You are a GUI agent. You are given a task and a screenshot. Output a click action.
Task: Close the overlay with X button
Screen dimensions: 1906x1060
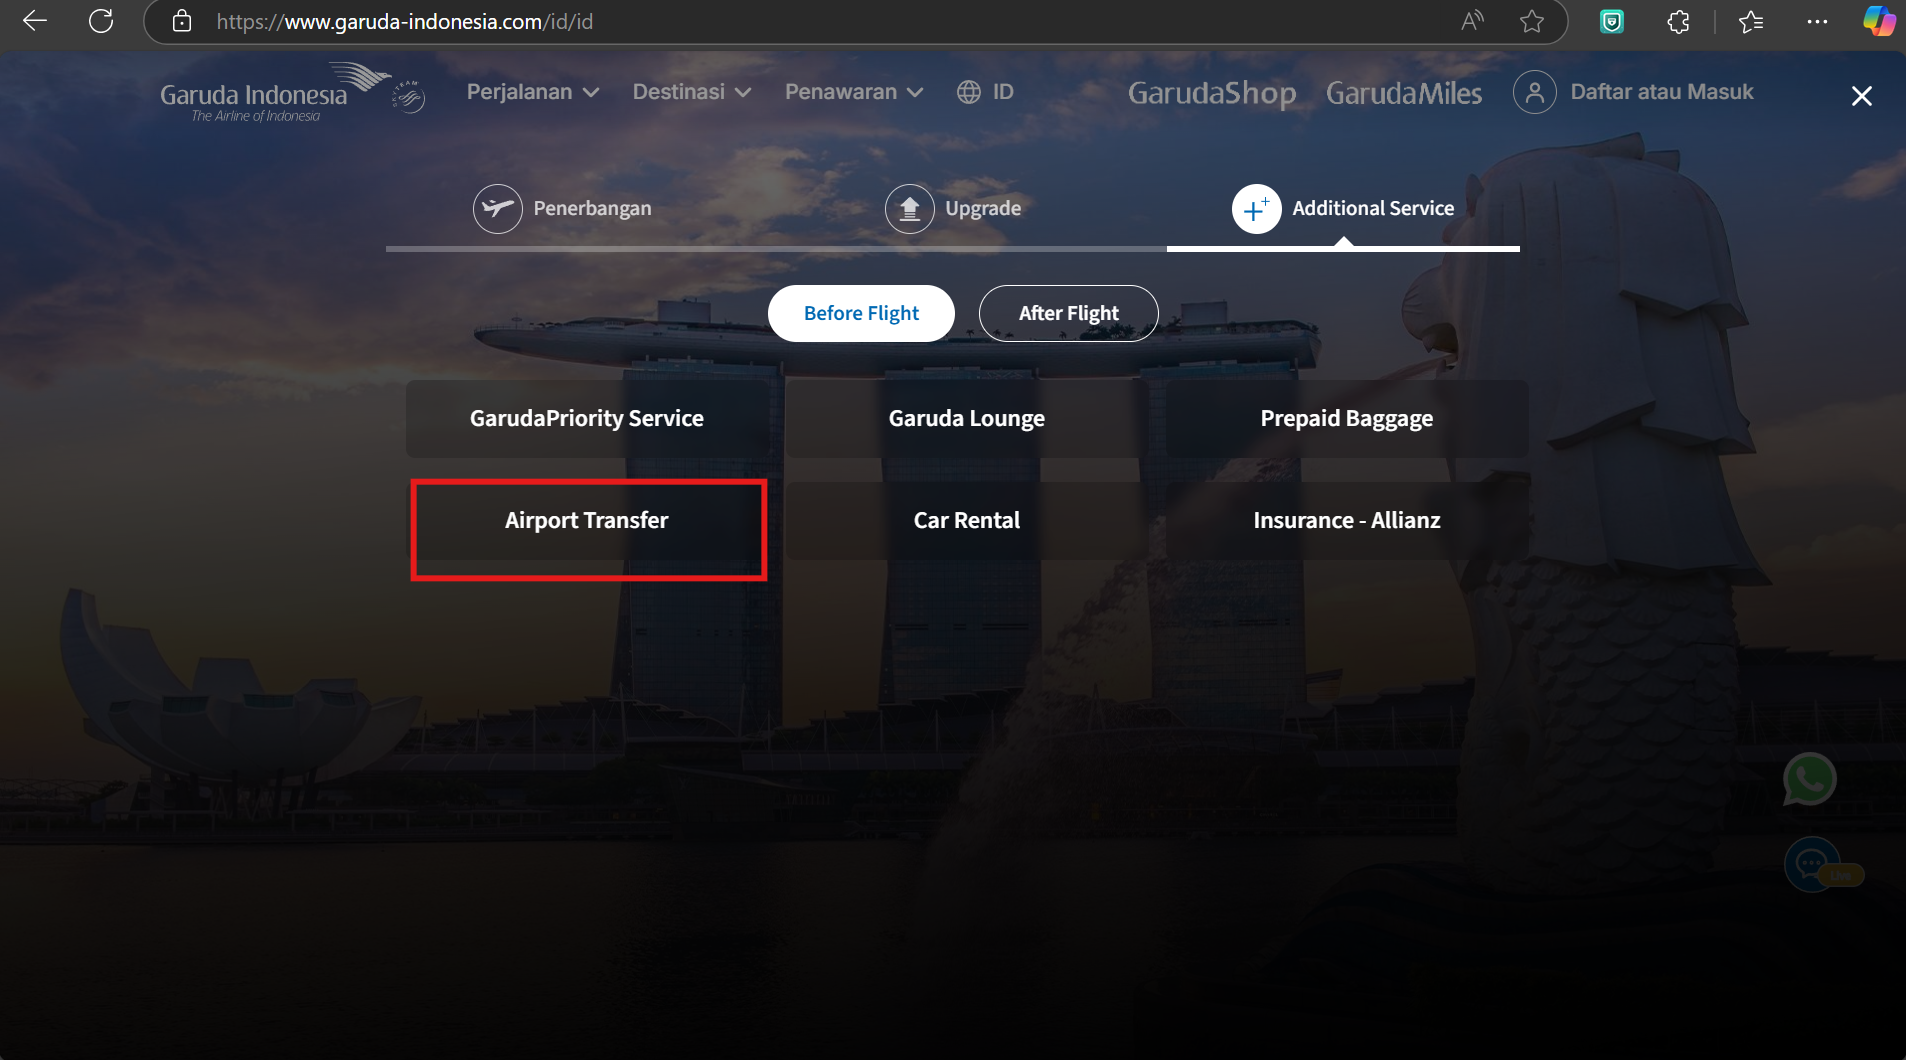[1861, 96]
